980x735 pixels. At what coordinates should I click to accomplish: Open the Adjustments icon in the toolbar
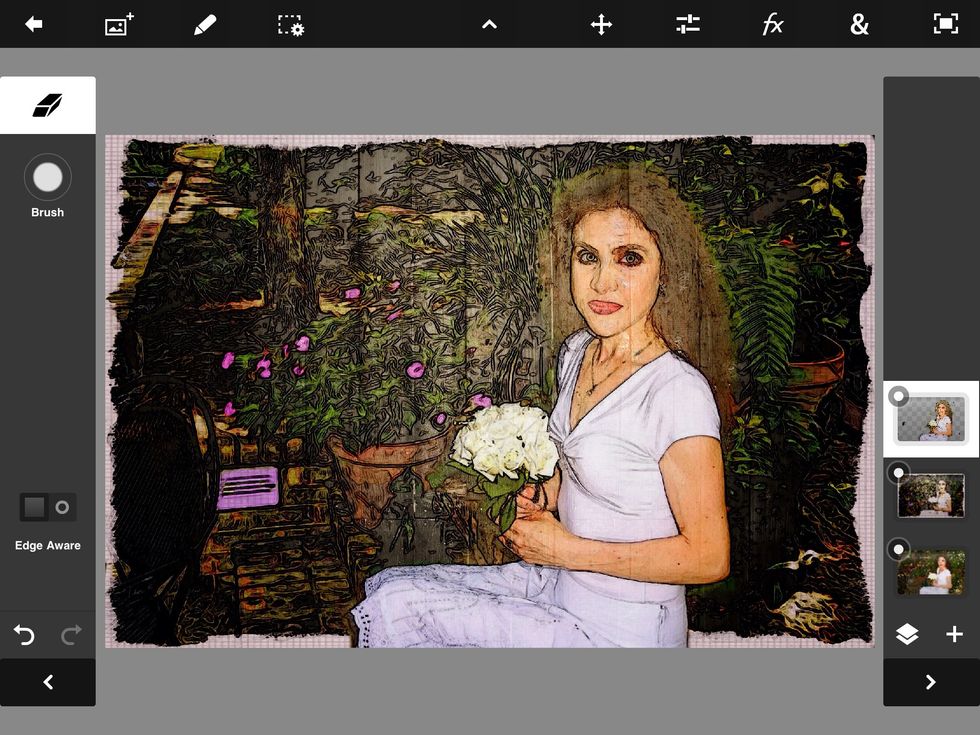pos(687,24)
